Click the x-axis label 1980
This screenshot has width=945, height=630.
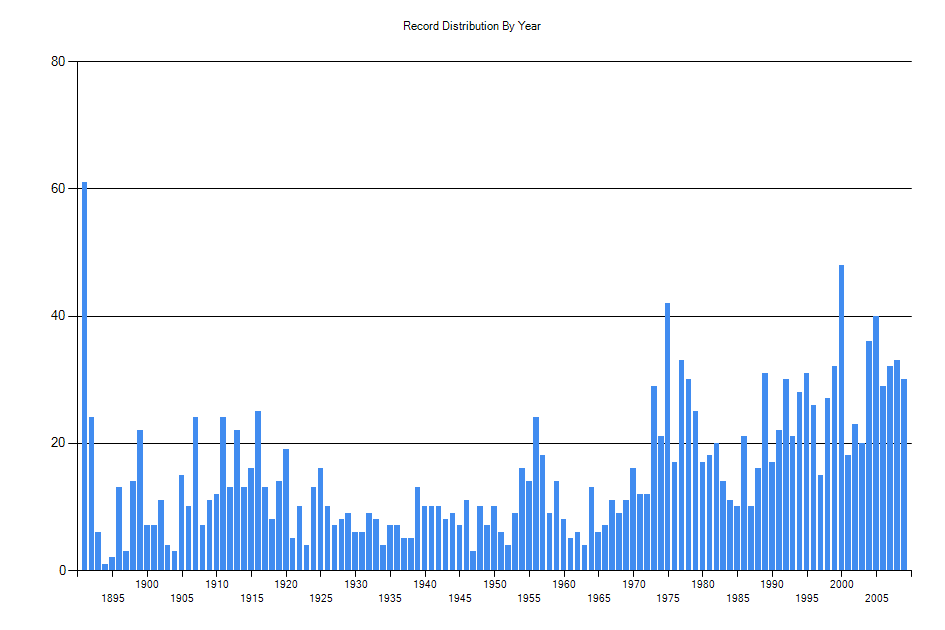coord(703,584)
